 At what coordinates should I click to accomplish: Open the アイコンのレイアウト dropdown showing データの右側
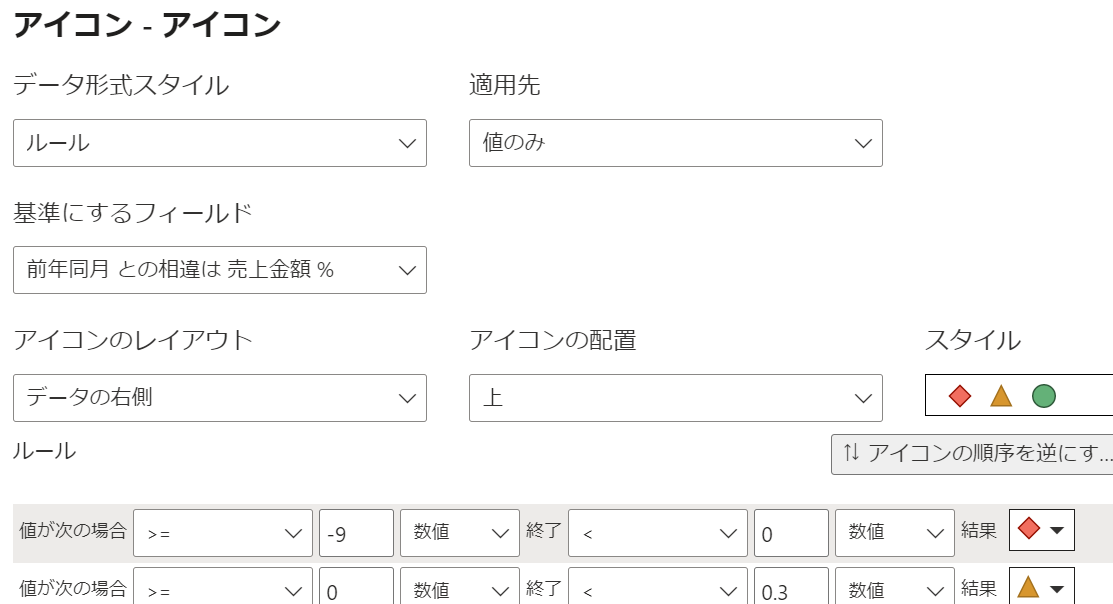[220, 398]
